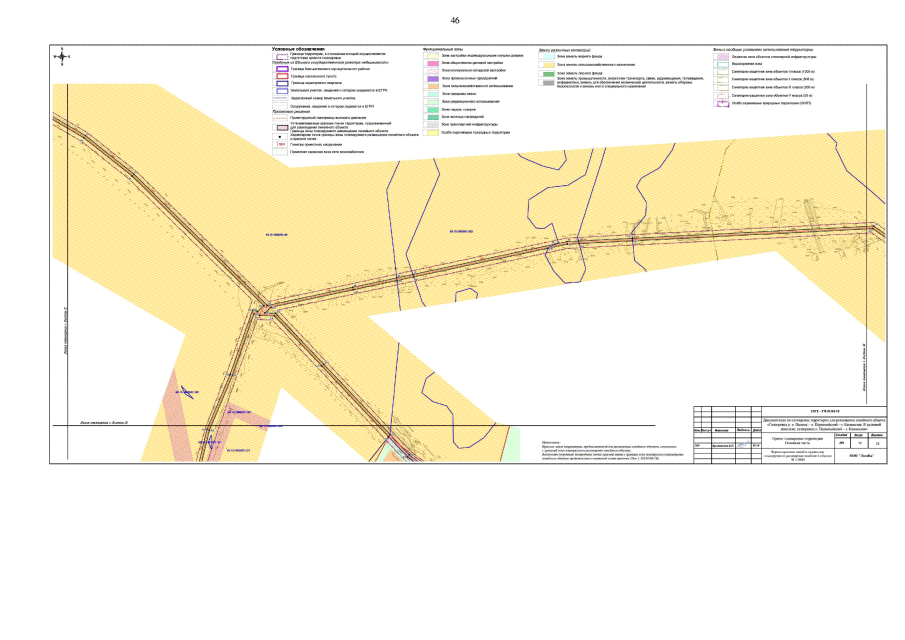Click the pink public-business zone swatch
Image resolution: width=905 pixels, height=640 pixels.
click(433, 63)
